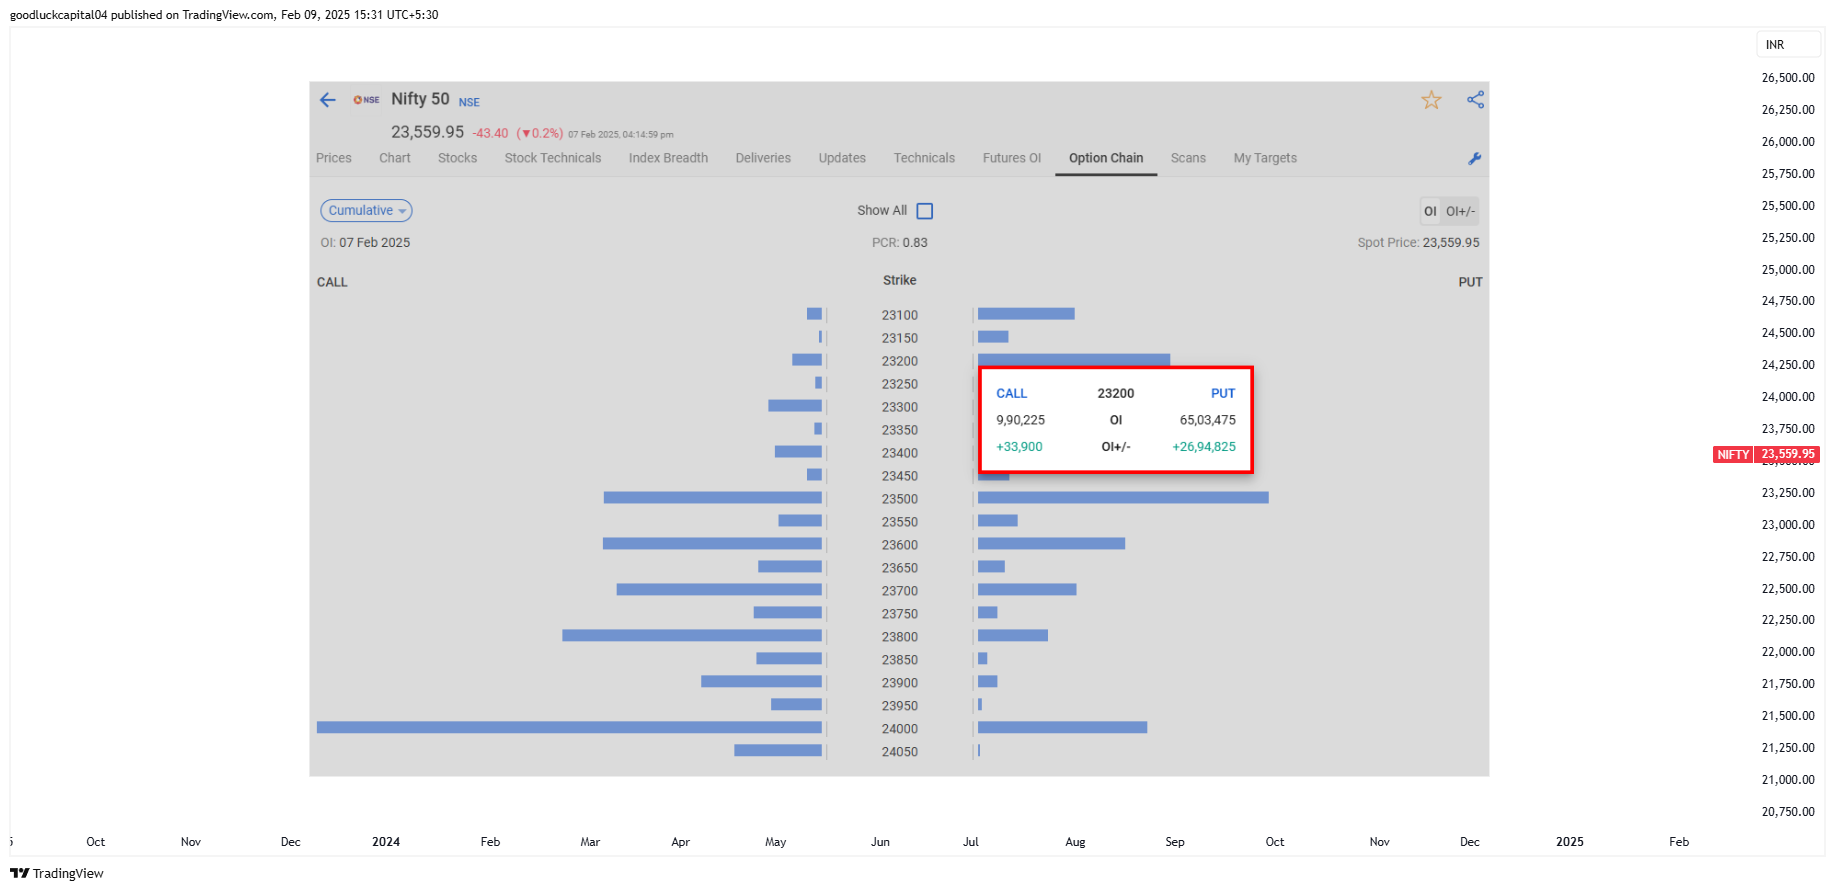Click the 2024 time axis label

386,842
